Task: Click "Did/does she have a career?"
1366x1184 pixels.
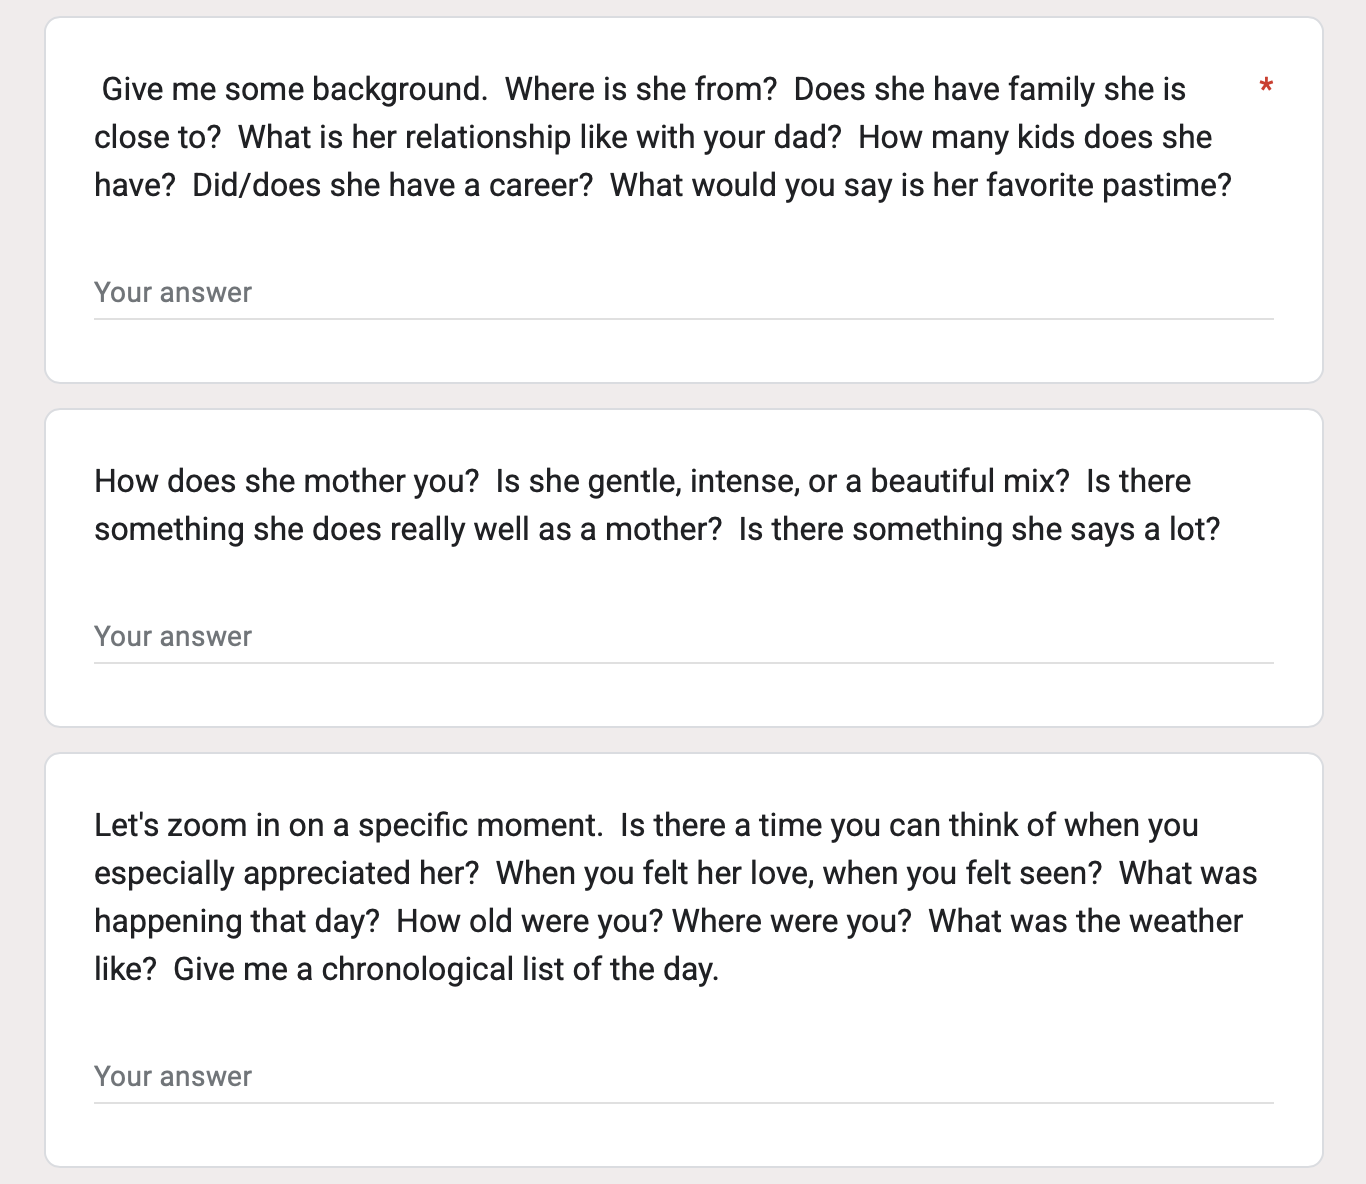Action: tap(393, 186)
